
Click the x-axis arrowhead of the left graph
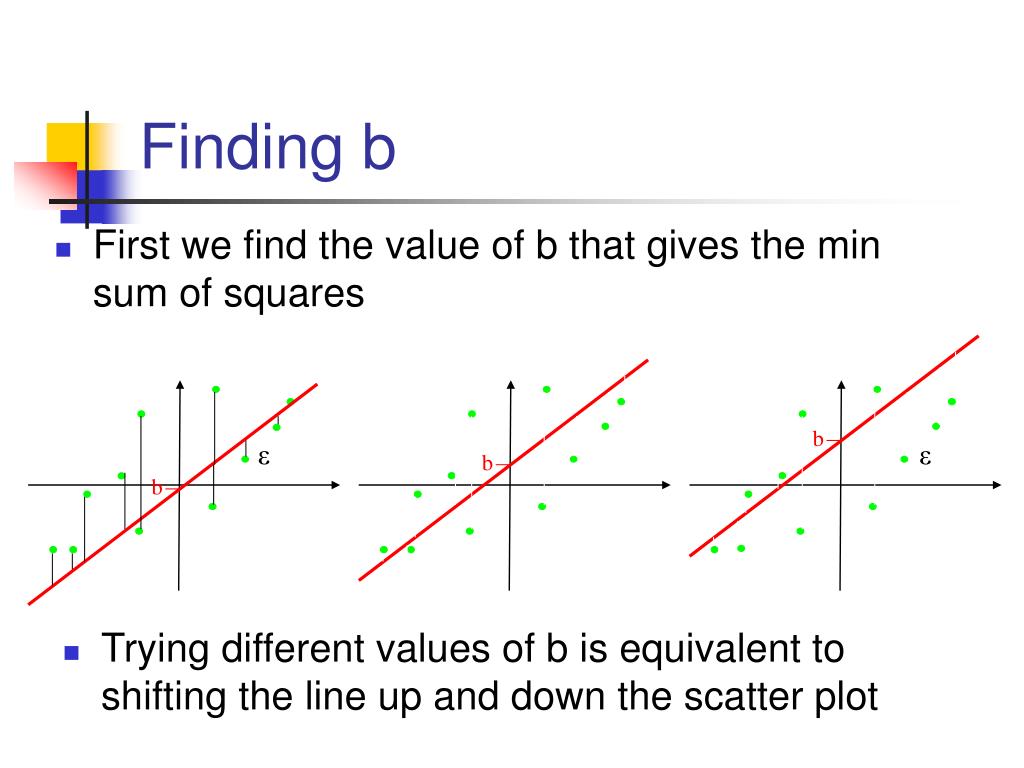[336, 485]
